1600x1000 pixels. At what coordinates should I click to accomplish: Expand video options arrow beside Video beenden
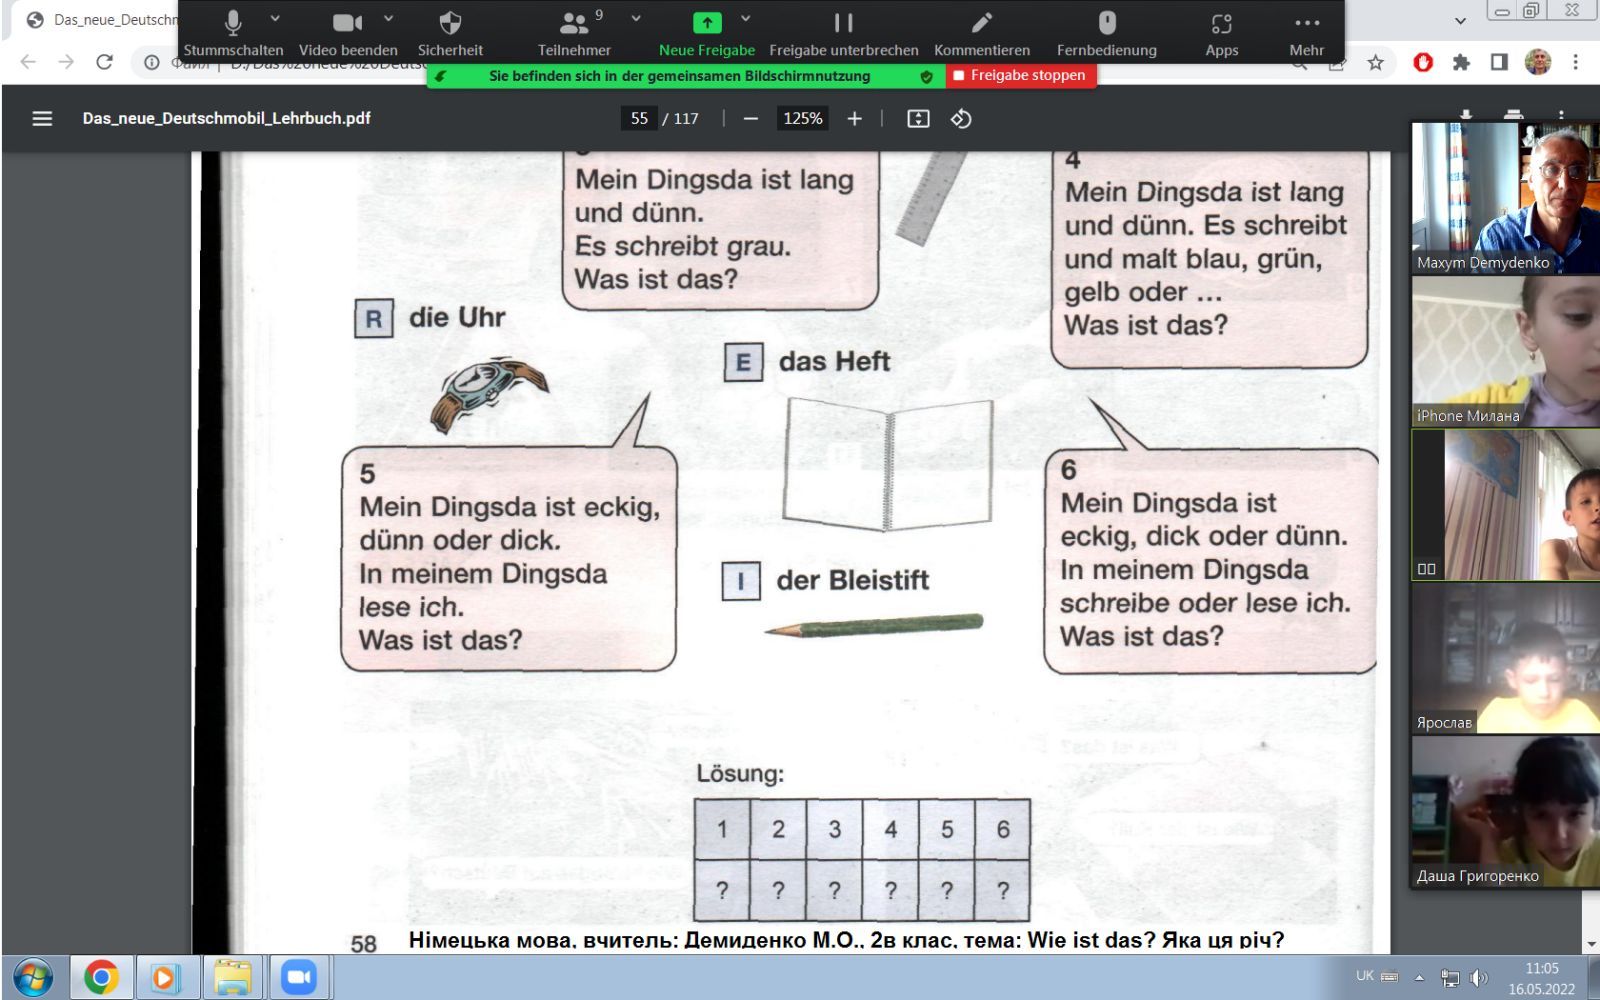pos(389,19)
